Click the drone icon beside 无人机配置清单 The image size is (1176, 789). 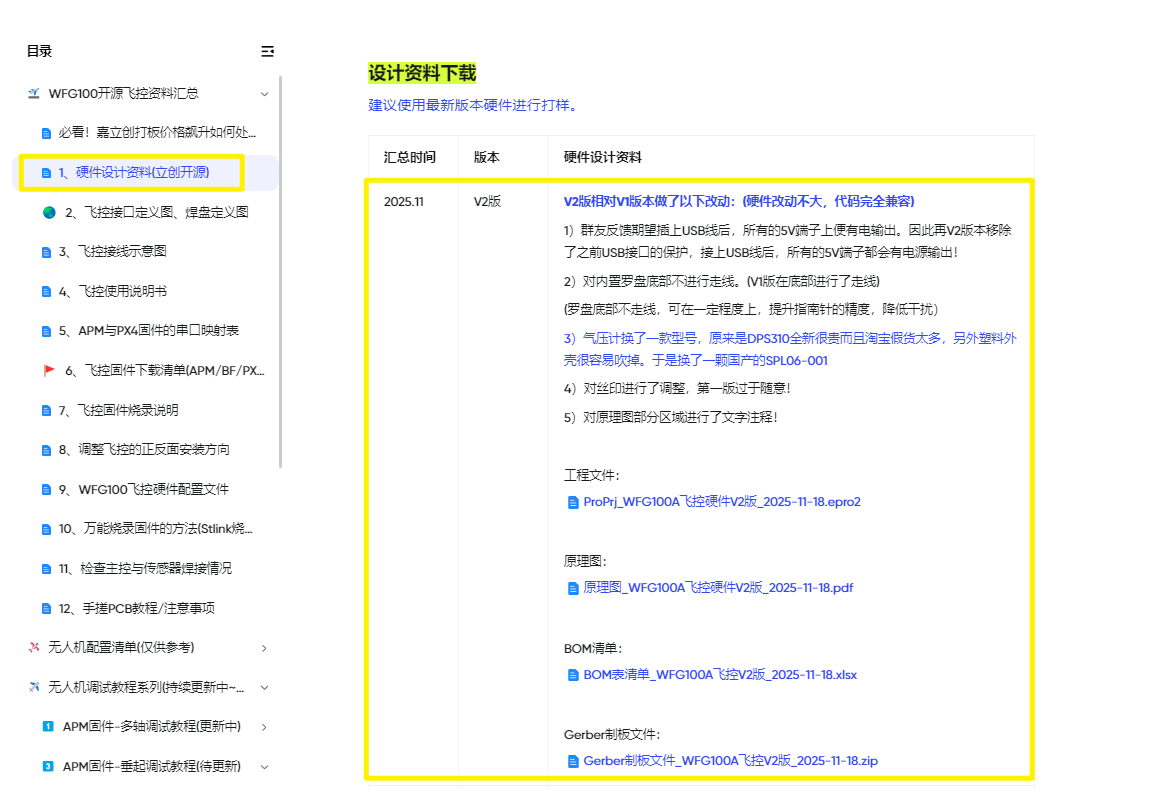pos(35,647)
